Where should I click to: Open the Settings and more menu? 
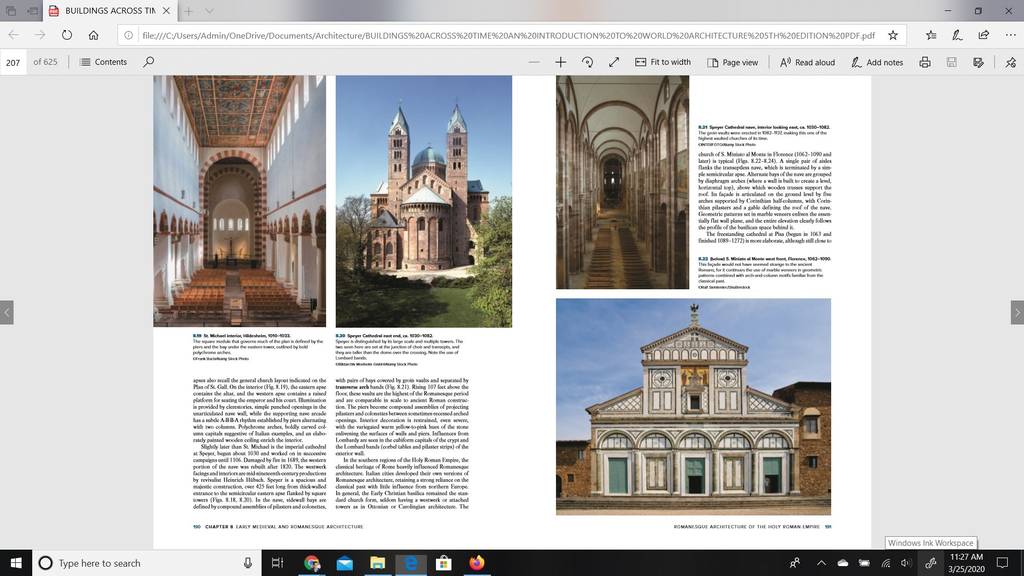point(1010,35)
